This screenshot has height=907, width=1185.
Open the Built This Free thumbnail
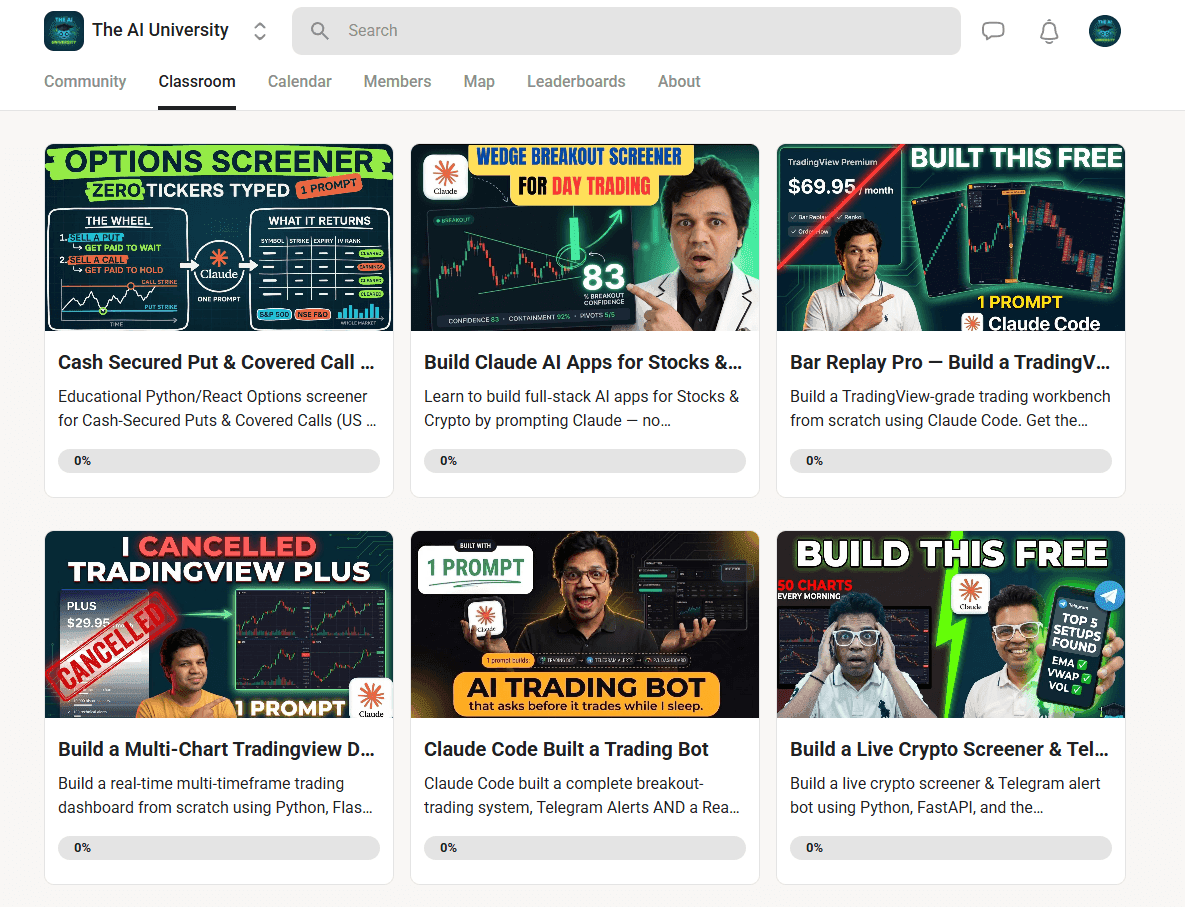coord(951,237)
